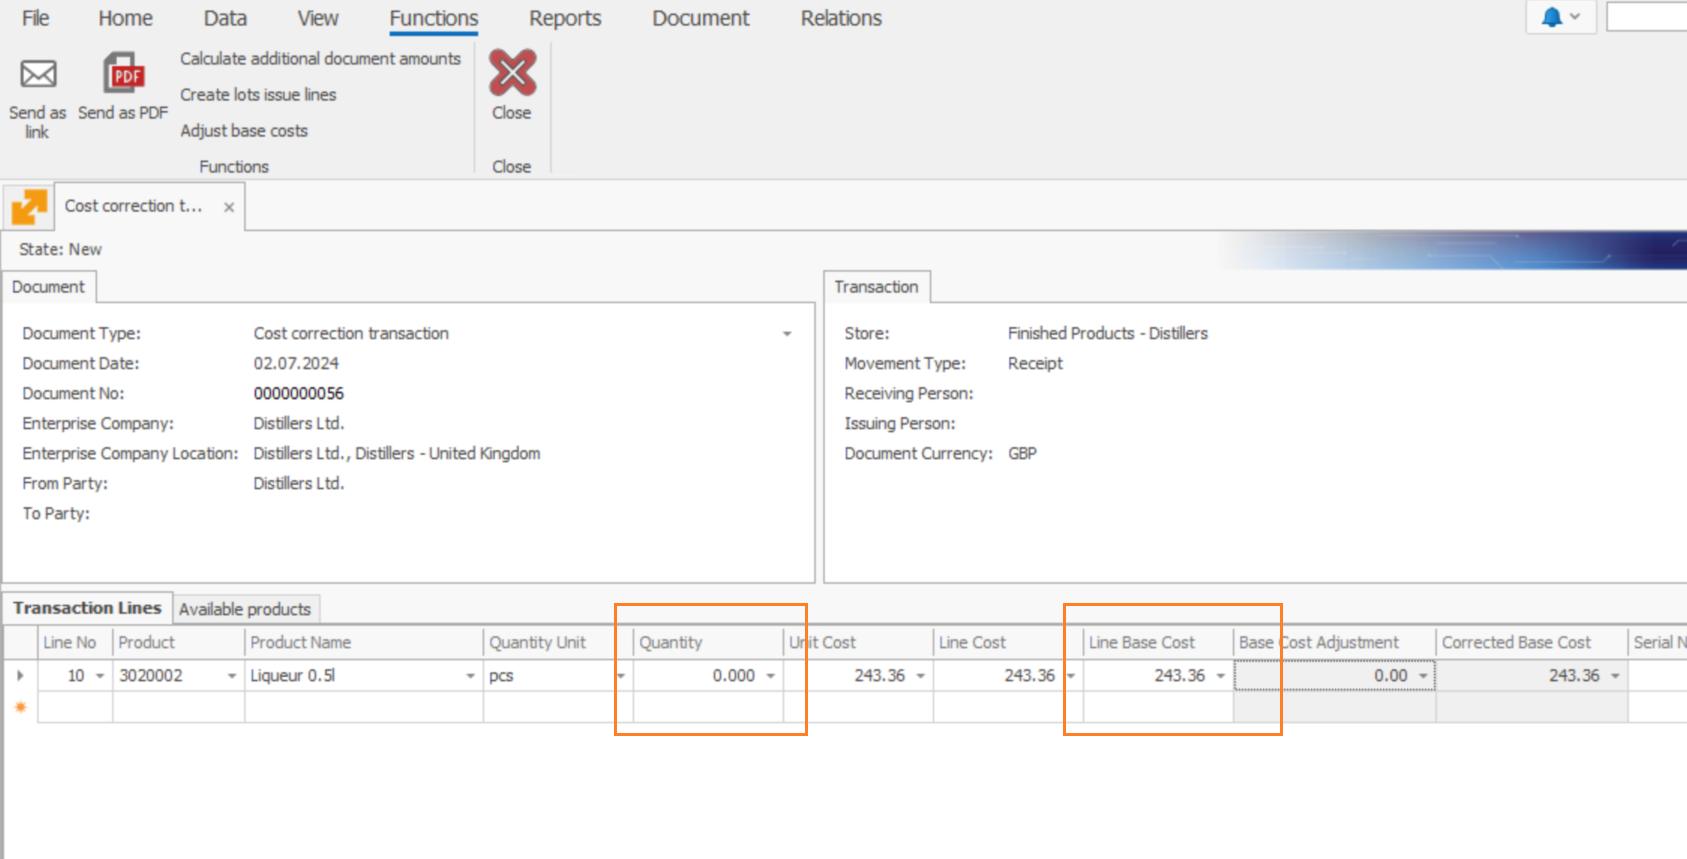
Task: Open the Home ribbon tab
Action: (x=125, y=18)
